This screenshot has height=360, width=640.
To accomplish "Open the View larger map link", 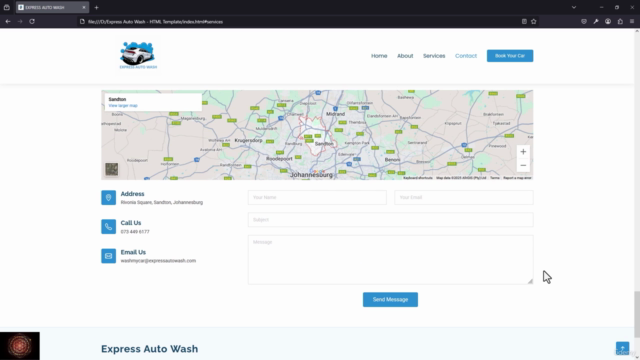I will pos(123,106).
